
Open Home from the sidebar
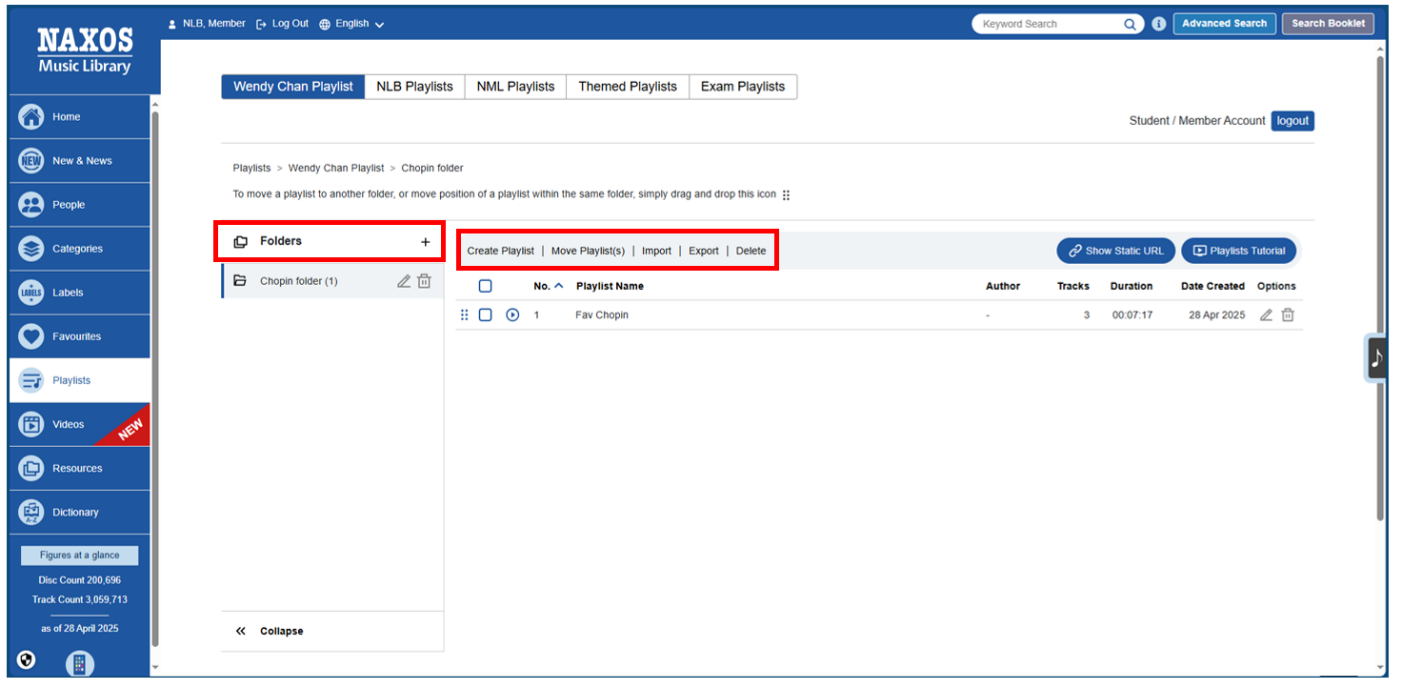(x=80, y=117)
